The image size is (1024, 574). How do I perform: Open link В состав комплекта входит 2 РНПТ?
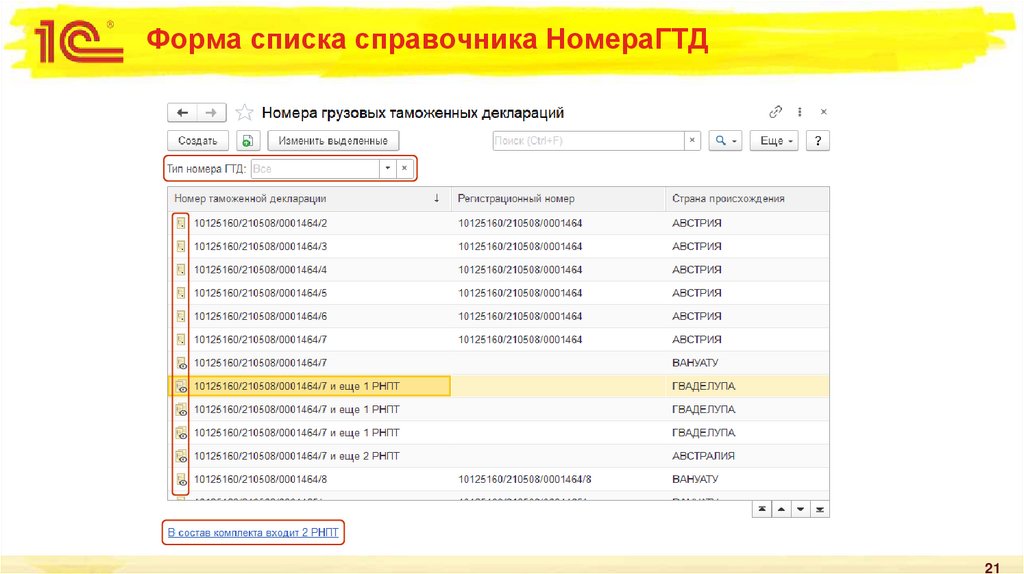click(x=254, y=534)
